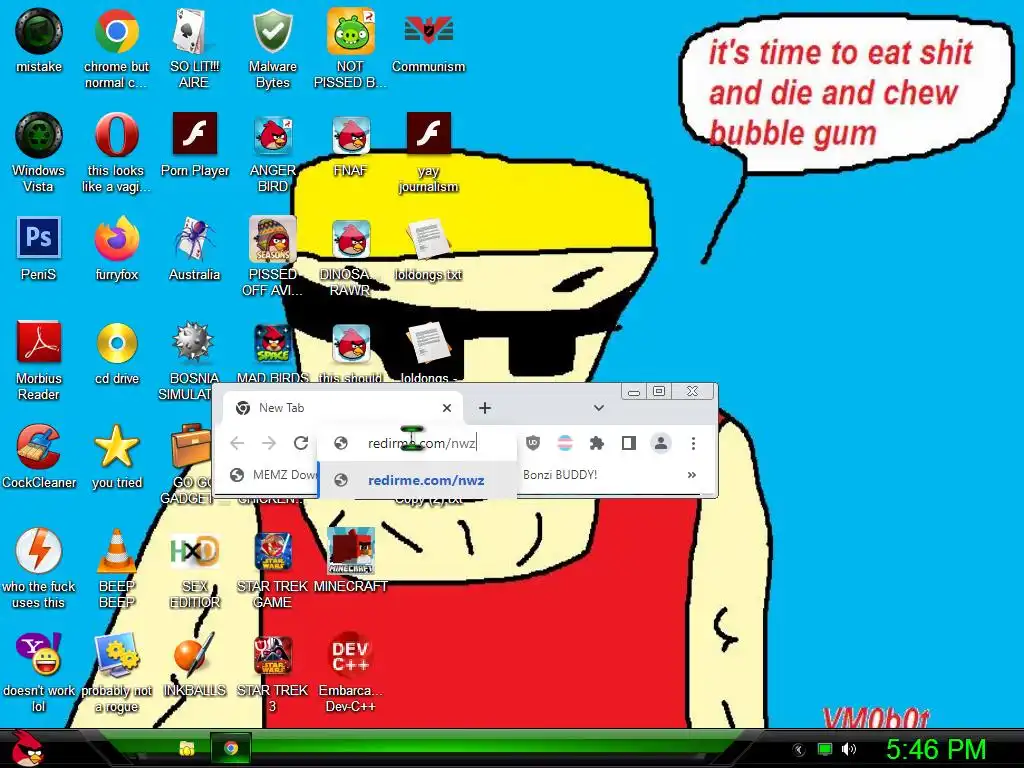Click the 5:46 PM taskbar clock
Viewport: 1024px width, 768px height.
click(x=935, y=749)
